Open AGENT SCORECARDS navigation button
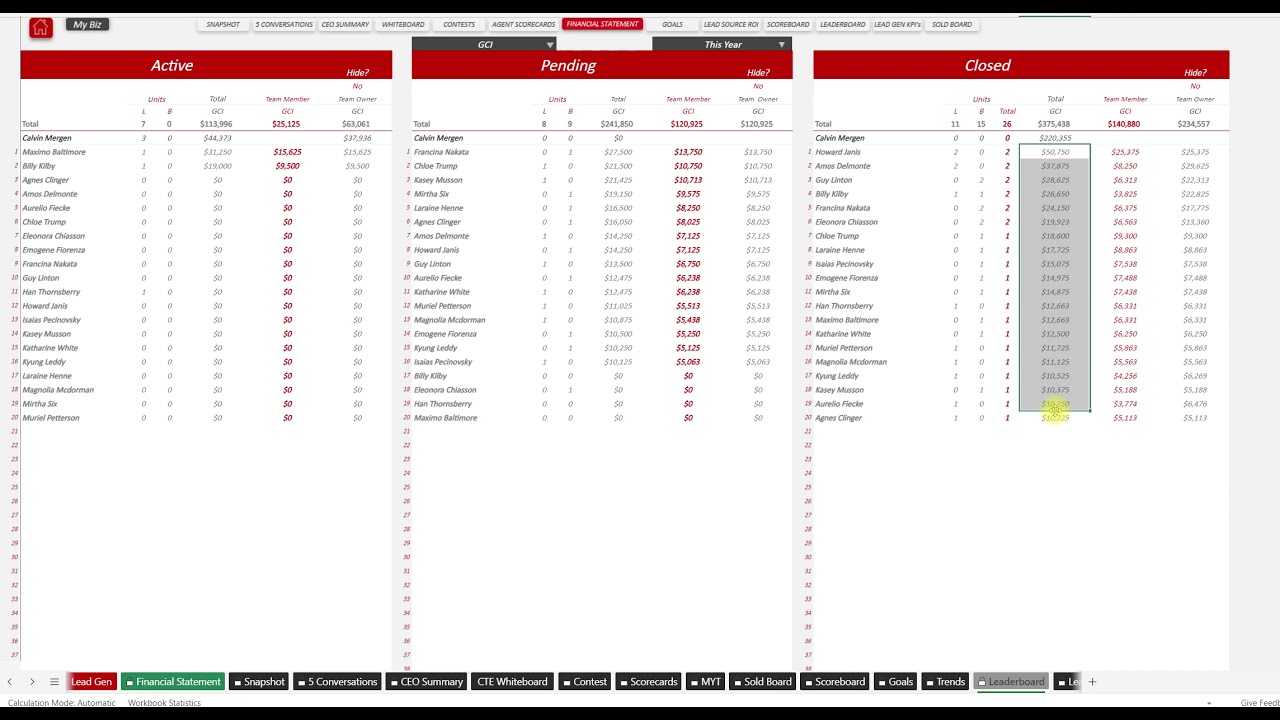 coord(523,24)
